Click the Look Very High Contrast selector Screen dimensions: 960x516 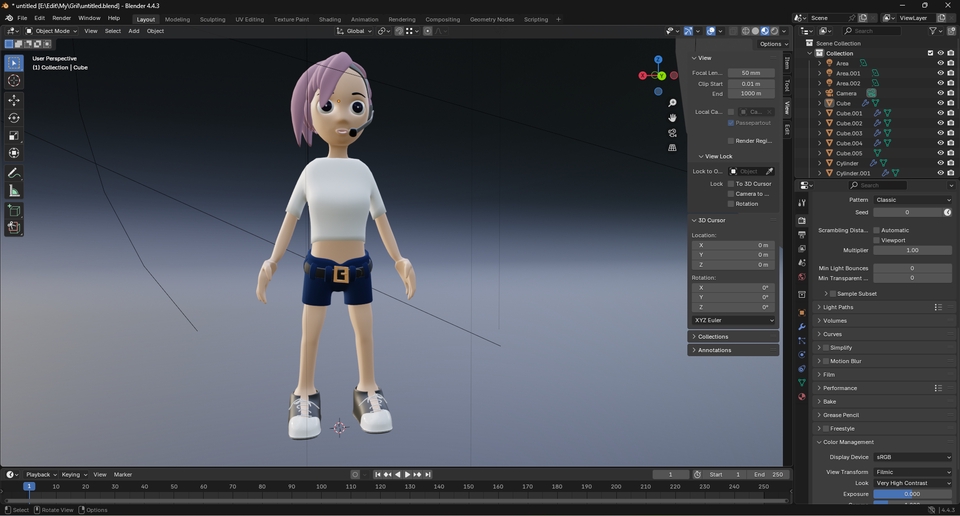click(912, 483)
